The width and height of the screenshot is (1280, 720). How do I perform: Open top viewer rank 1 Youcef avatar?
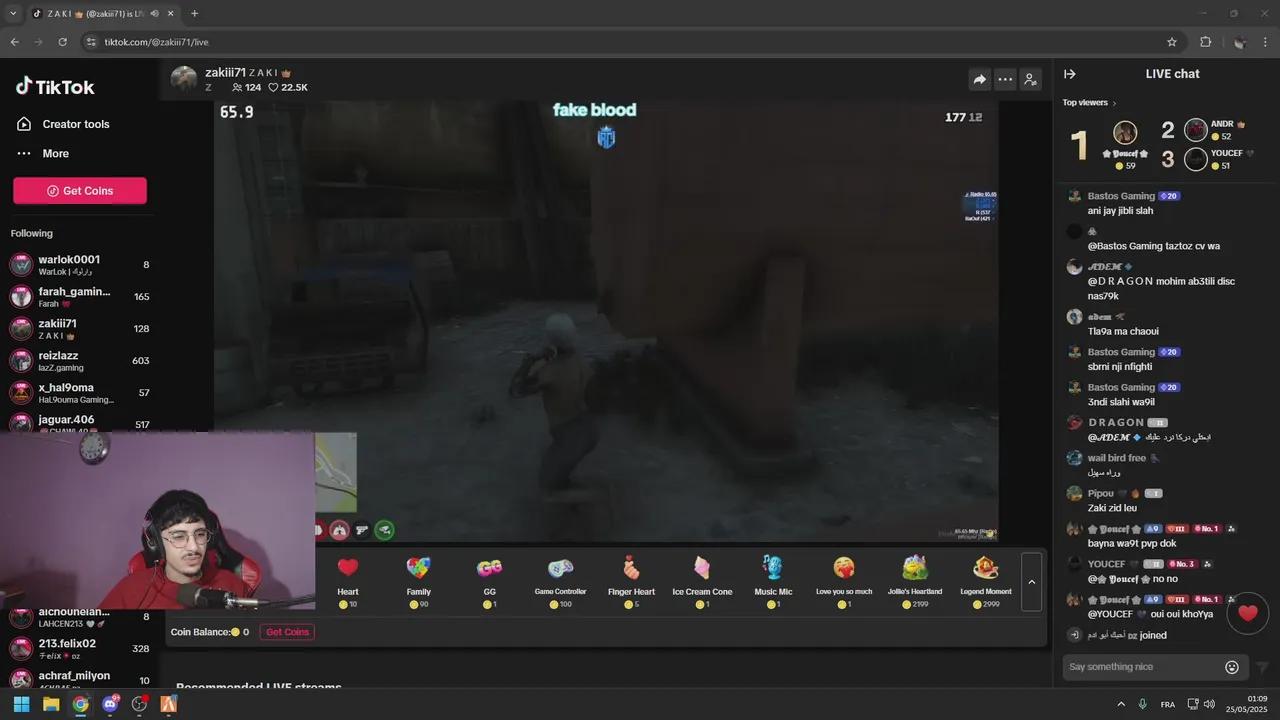1125,133
